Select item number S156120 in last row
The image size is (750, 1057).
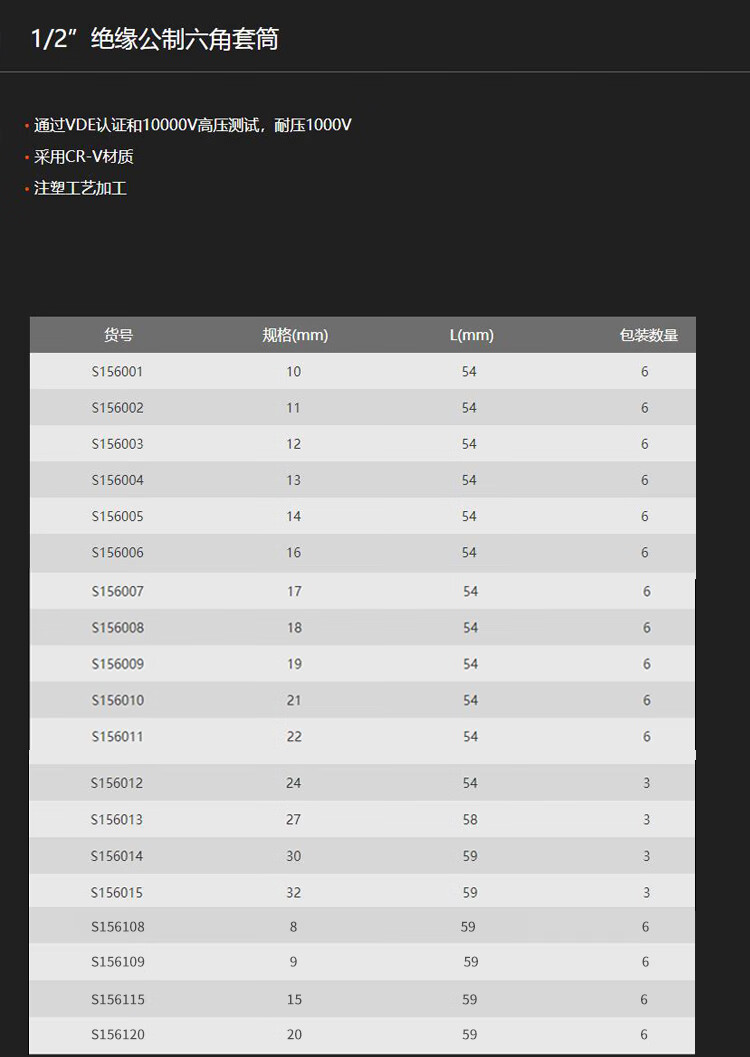[x=118, y=1034]
